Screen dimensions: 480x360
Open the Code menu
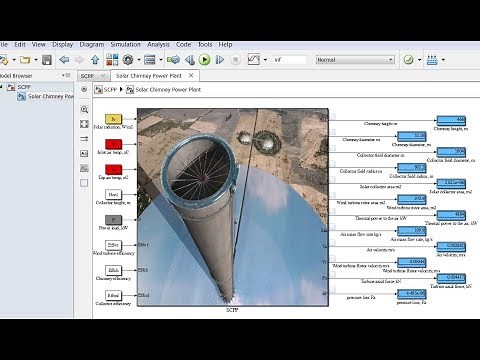click(x=183, y=44)
